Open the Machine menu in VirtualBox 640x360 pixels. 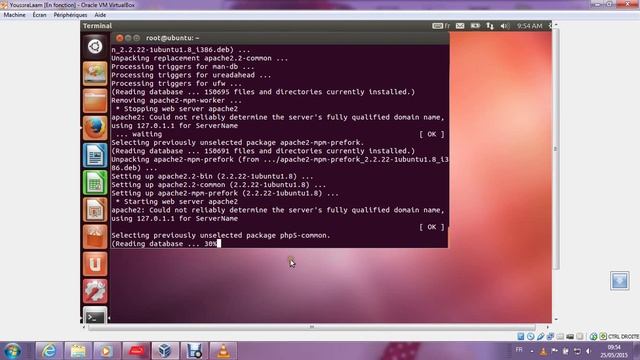click(x=15, y=15)
